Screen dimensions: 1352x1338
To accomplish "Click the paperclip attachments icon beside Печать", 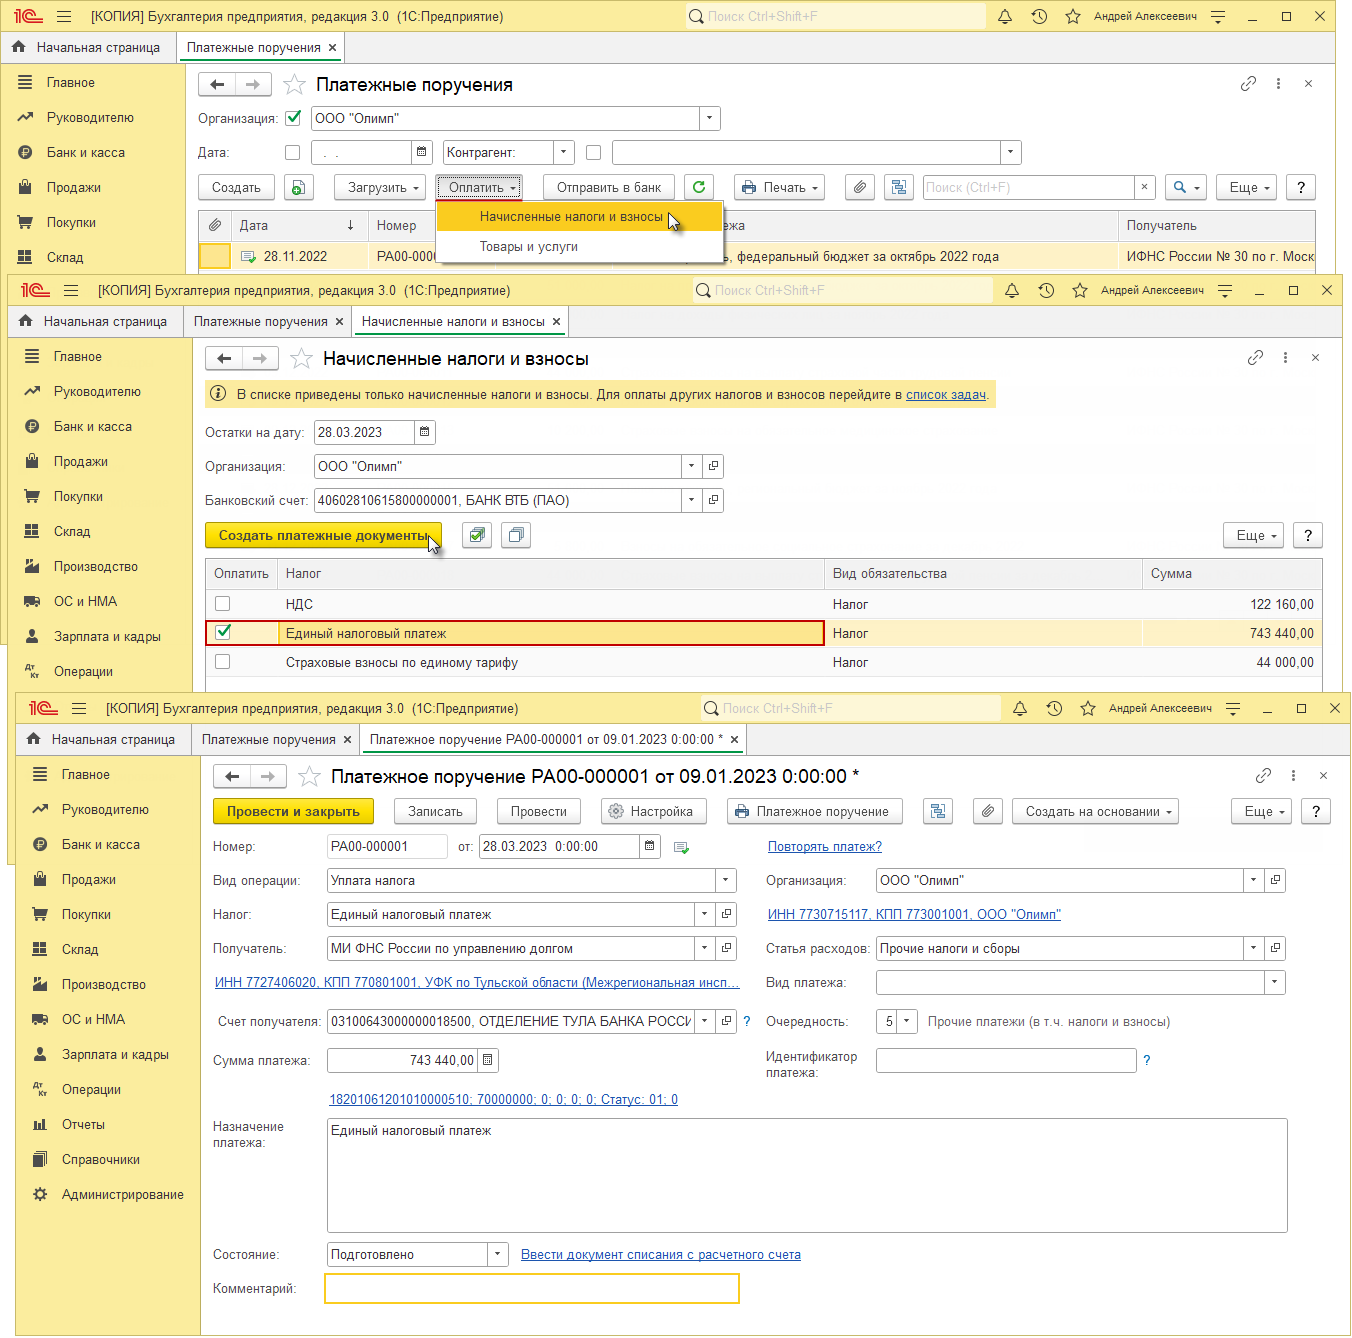I will (860, 187).
